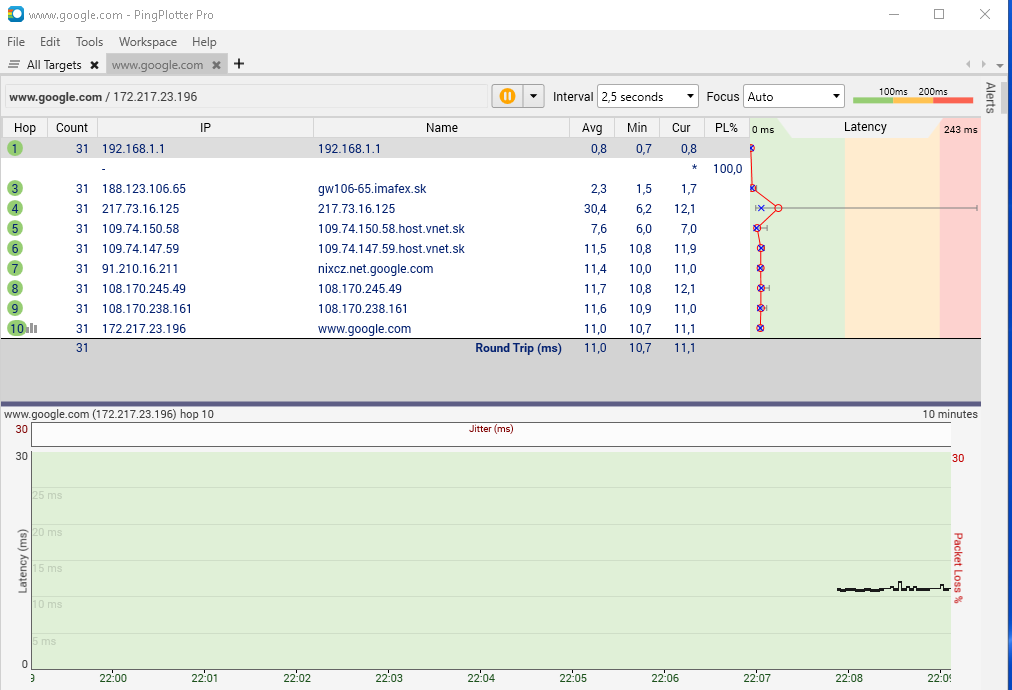Viewport: 1012px width, 690px height.
Task: Open the Focus Auto dropdown
Action: click(x=794, y=97)
